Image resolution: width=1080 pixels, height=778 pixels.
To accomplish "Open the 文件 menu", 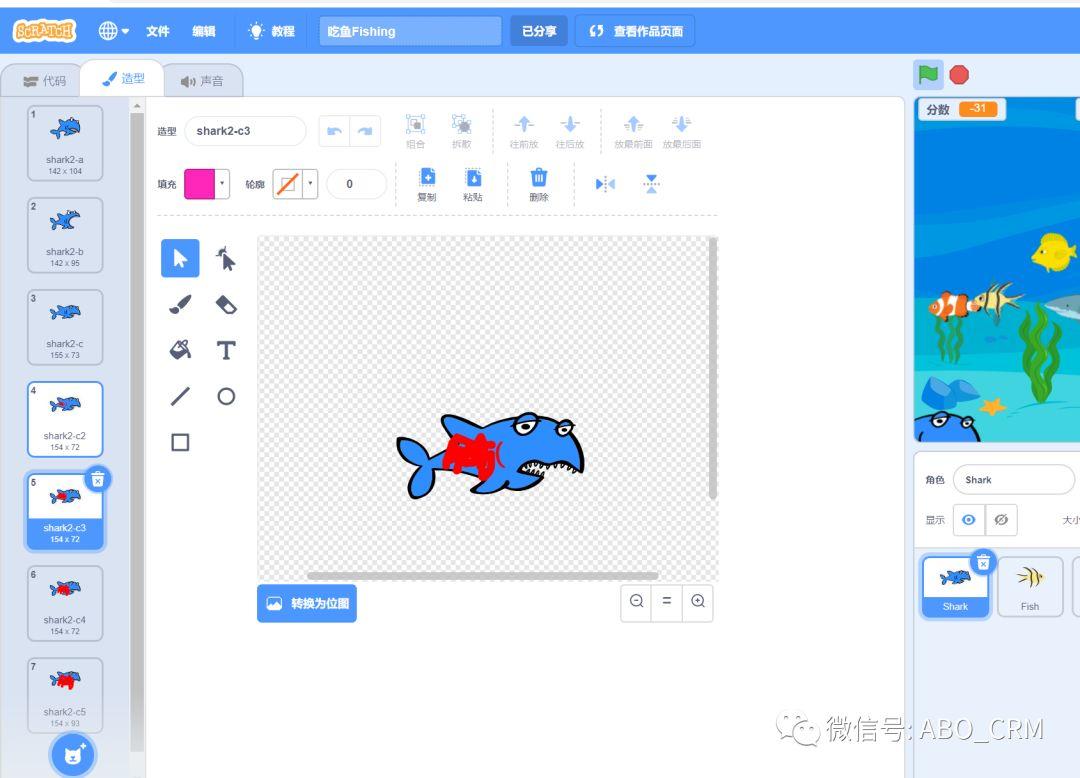I will point(158,31).
